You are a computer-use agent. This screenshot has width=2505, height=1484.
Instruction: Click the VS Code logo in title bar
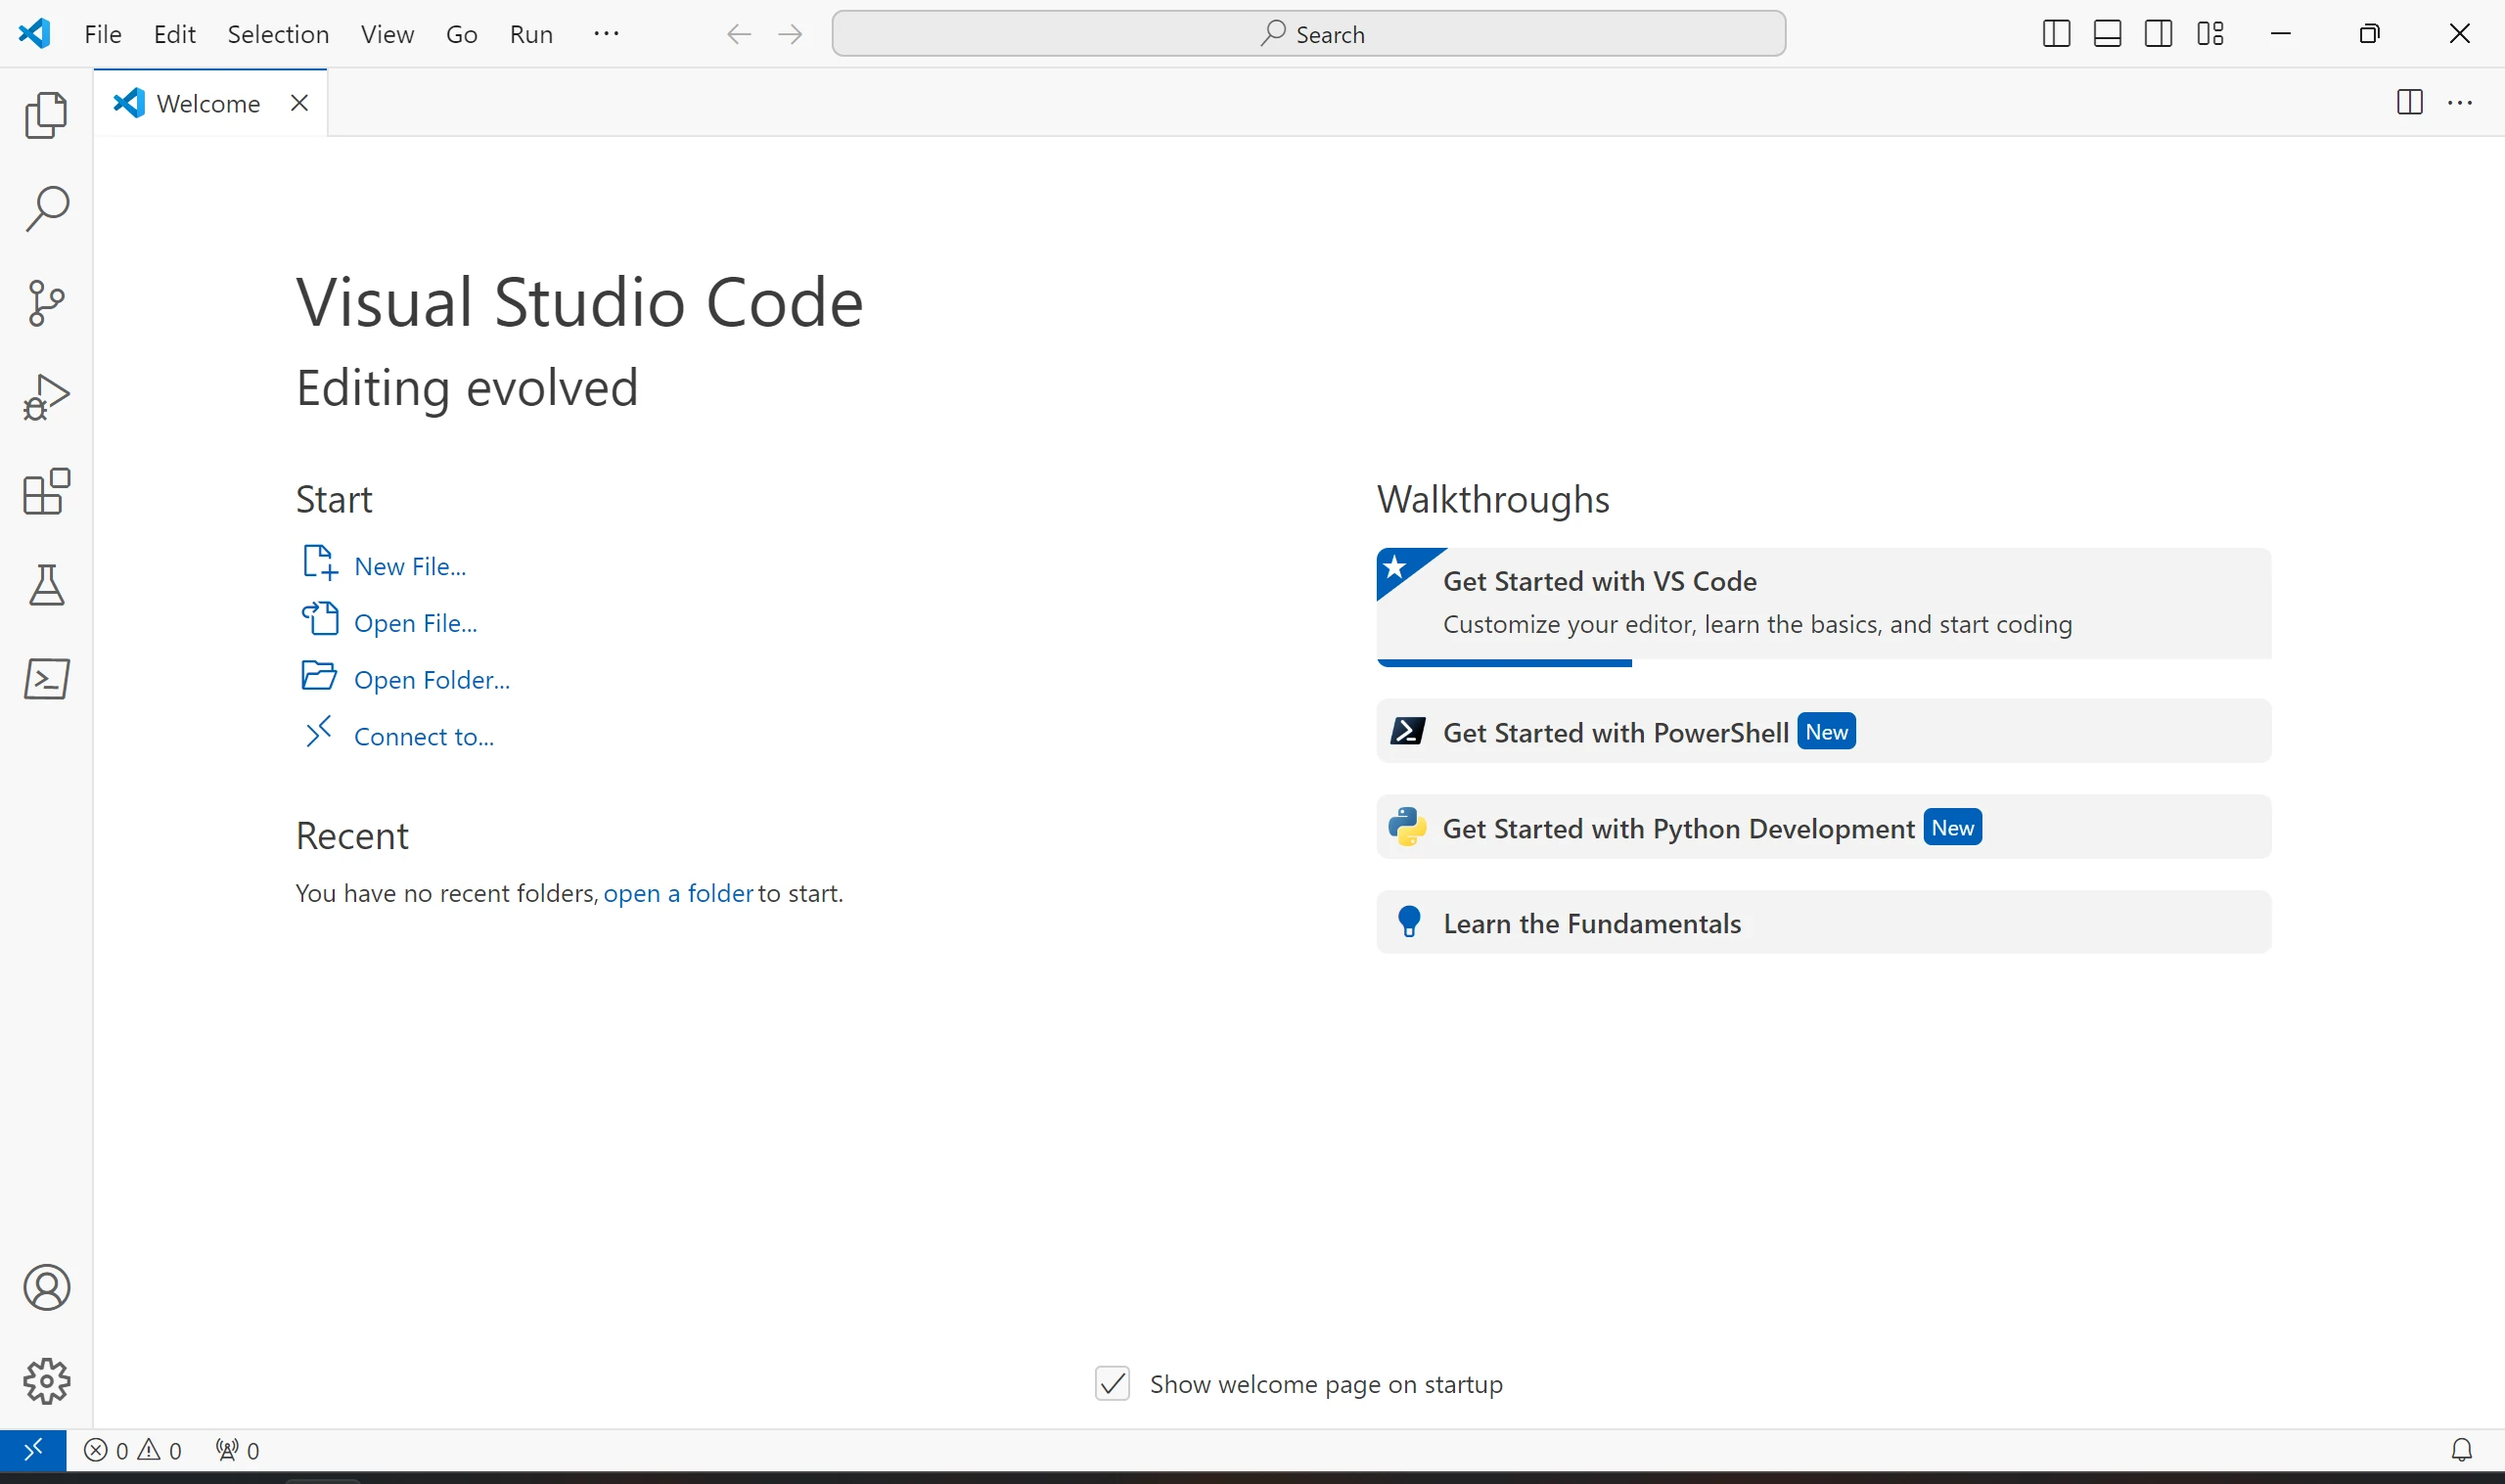click(x=35, y=33)
